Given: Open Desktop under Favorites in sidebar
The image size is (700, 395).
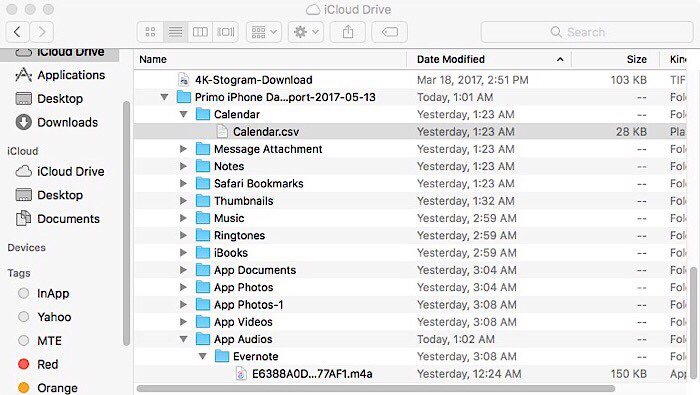Looking at the screenshot, I should 49,99.
